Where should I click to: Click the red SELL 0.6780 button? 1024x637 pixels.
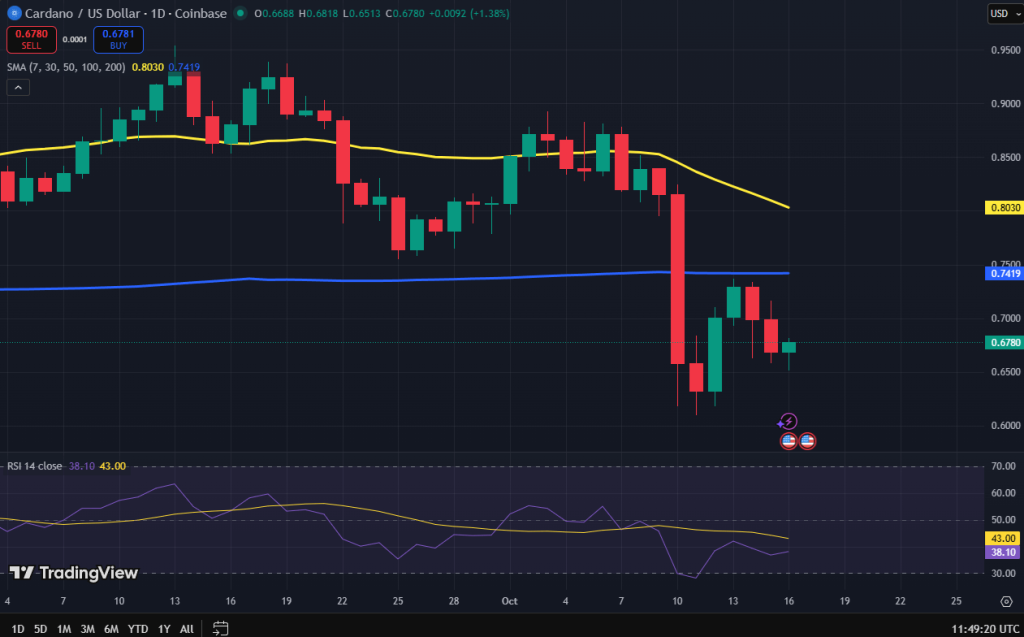pos(31,40)
